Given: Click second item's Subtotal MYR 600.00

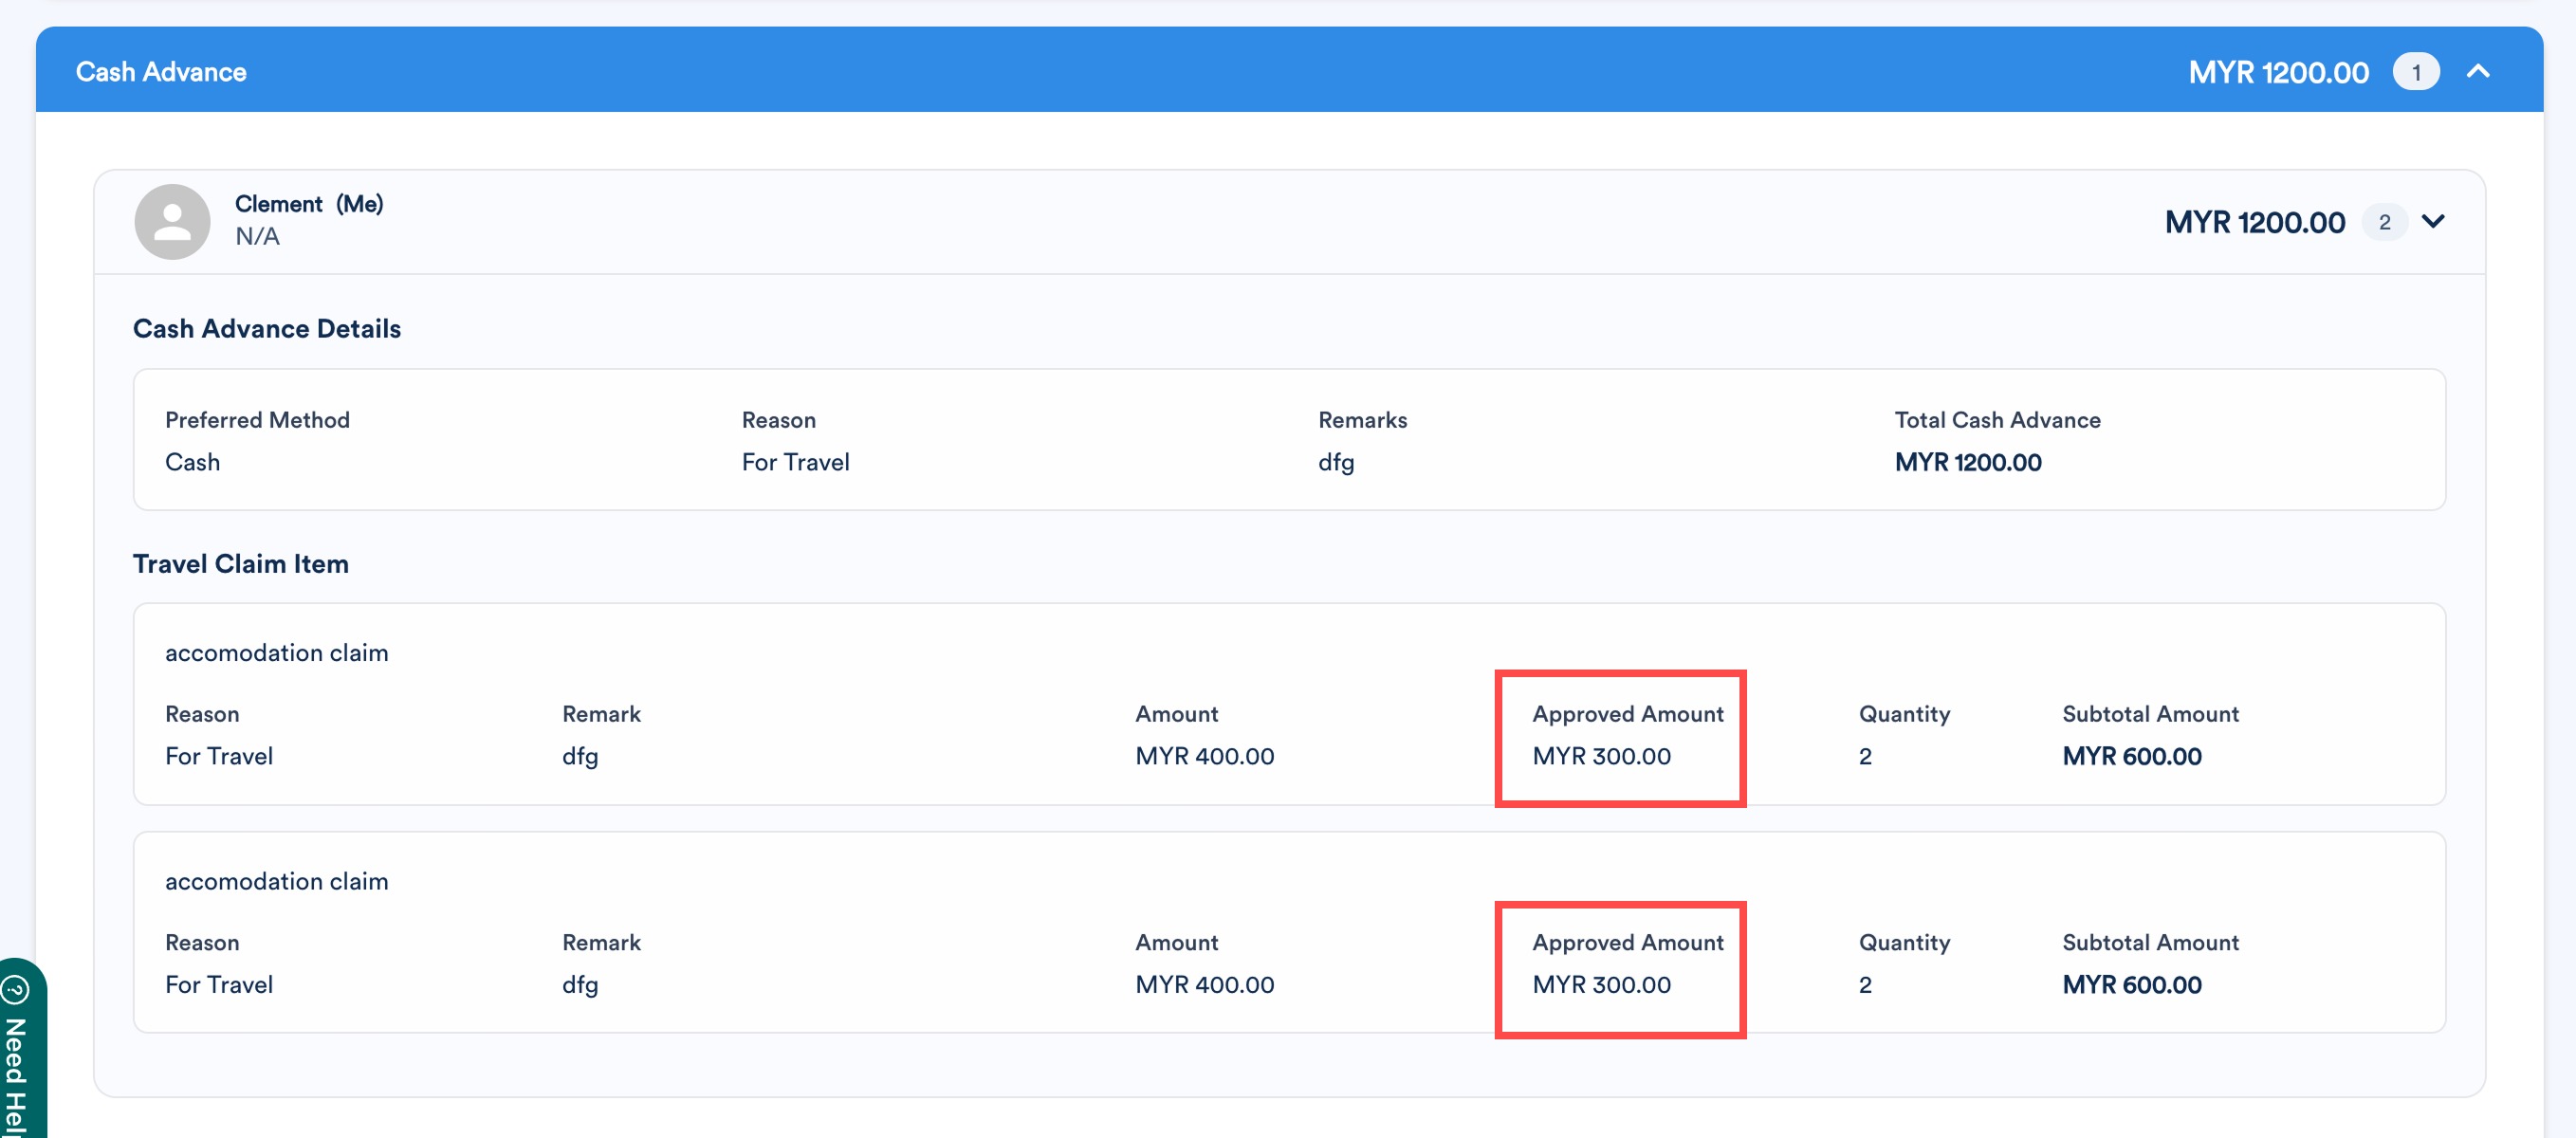Looking at the screenshot, I should (x=2131, y=984).
